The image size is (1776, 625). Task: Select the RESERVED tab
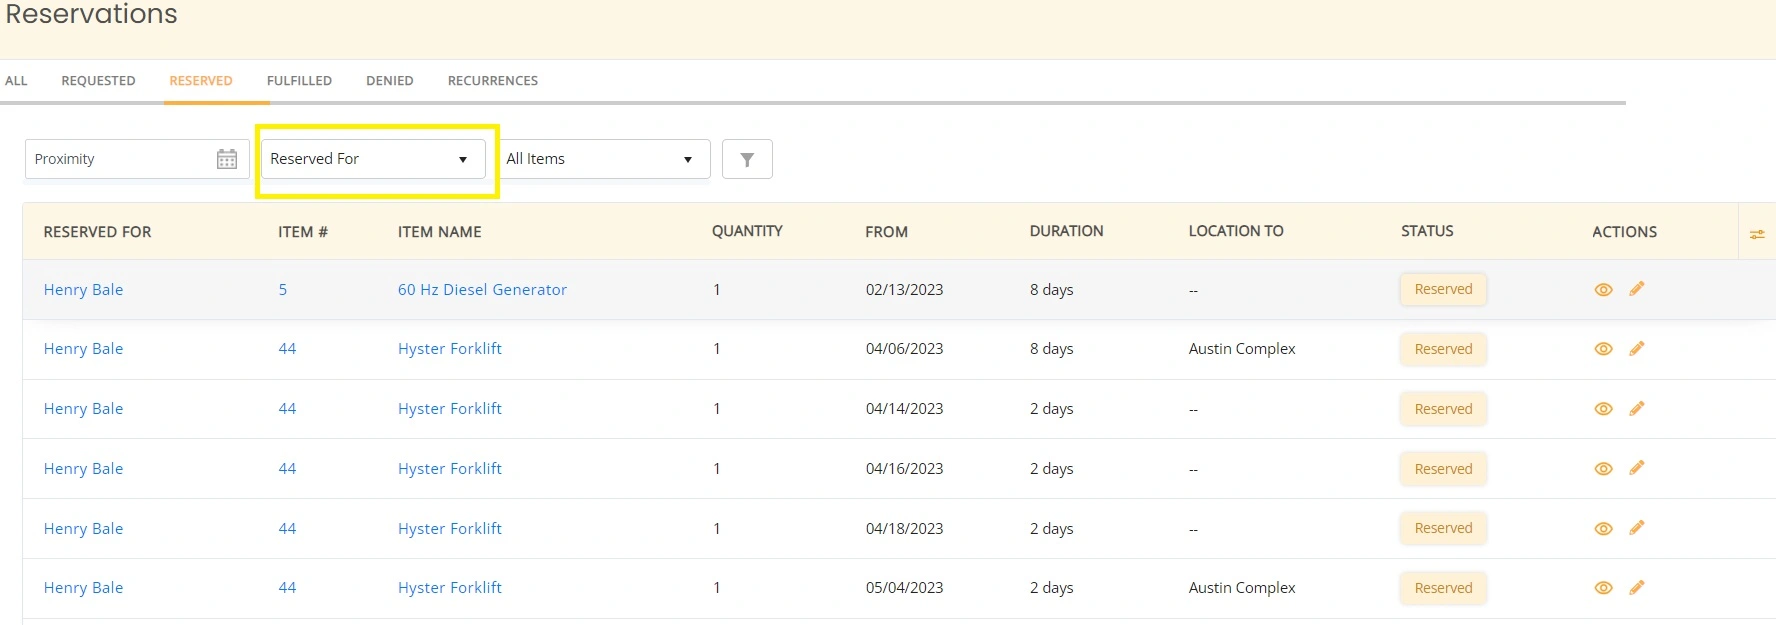[x=200, y=81]
